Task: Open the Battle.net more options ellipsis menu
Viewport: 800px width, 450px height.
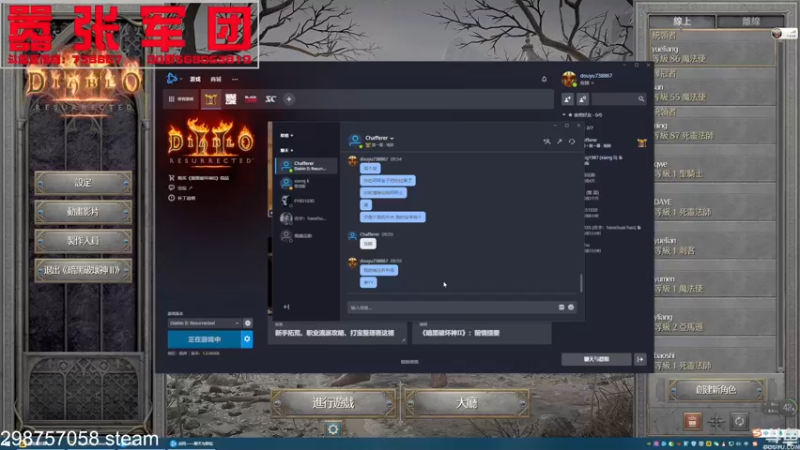Action: 235,79
